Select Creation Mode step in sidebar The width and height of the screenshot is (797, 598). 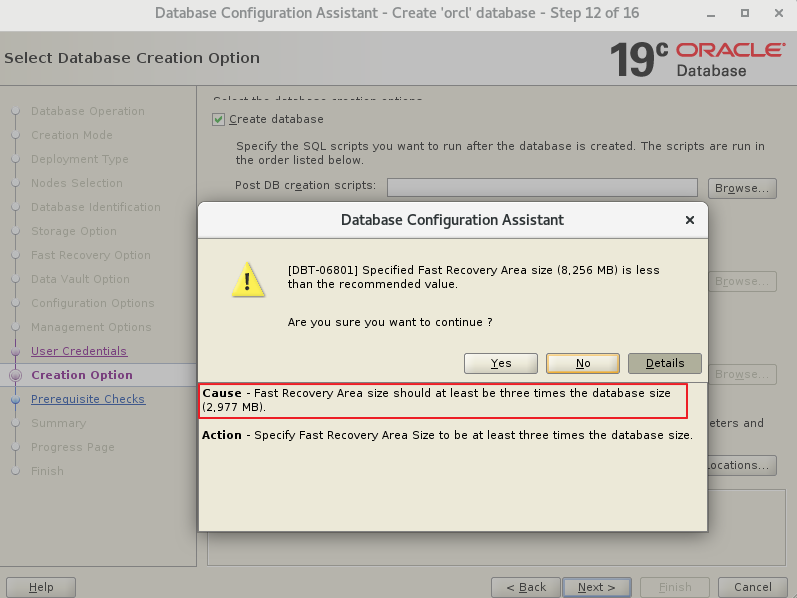pyautogui.click(x=72, y=135)
